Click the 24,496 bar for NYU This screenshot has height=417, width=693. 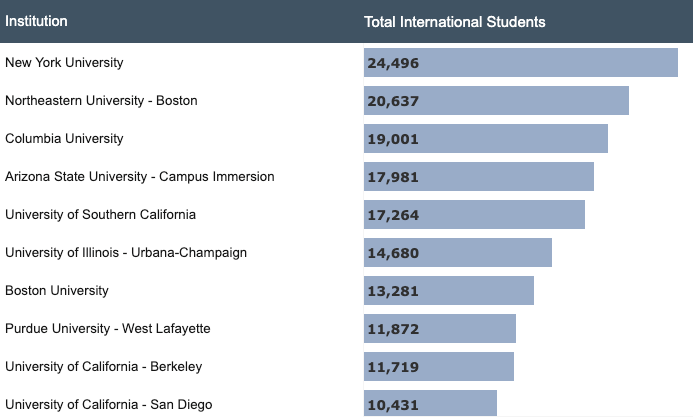(x=521, y=63)
